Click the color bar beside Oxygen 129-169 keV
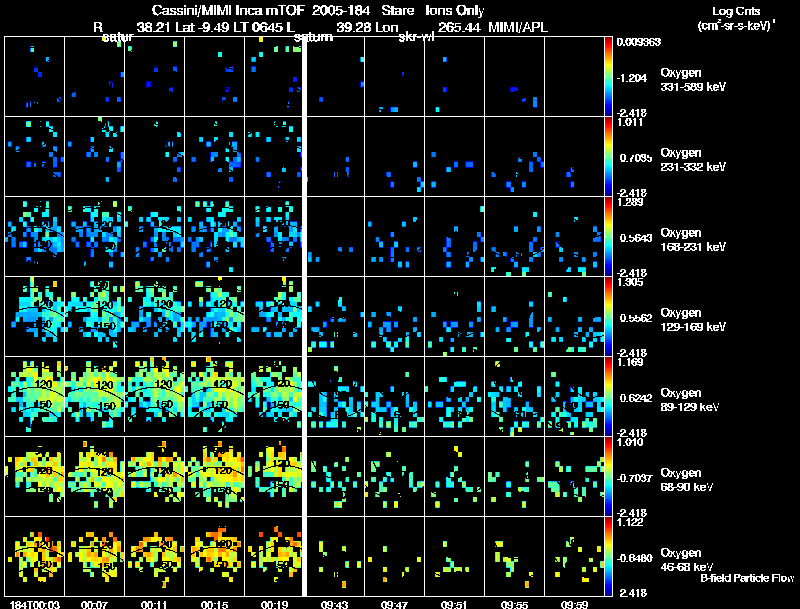The height and width of the screenshot is (609, 800). point(608,317)
